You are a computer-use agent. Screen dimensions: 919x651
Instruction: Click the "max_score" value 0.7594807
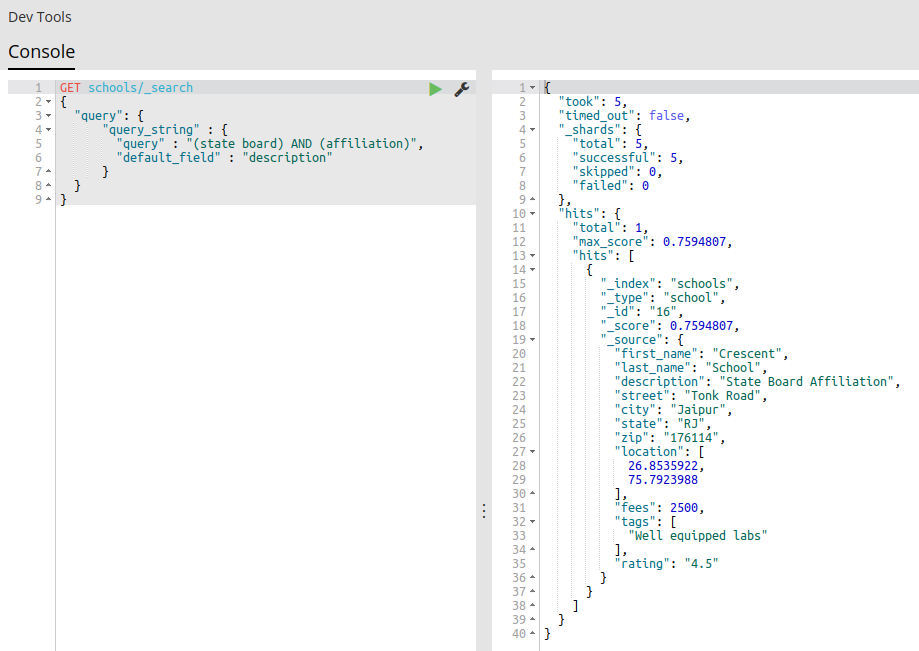695,242
